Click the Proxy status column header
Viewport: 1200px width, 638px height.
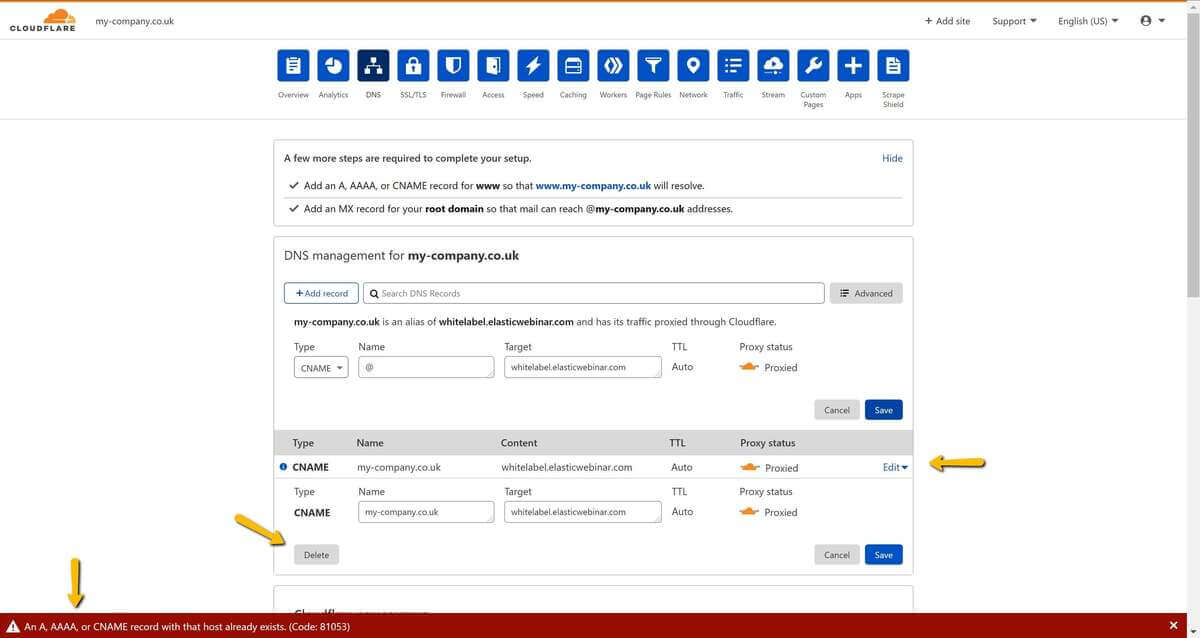768,443
